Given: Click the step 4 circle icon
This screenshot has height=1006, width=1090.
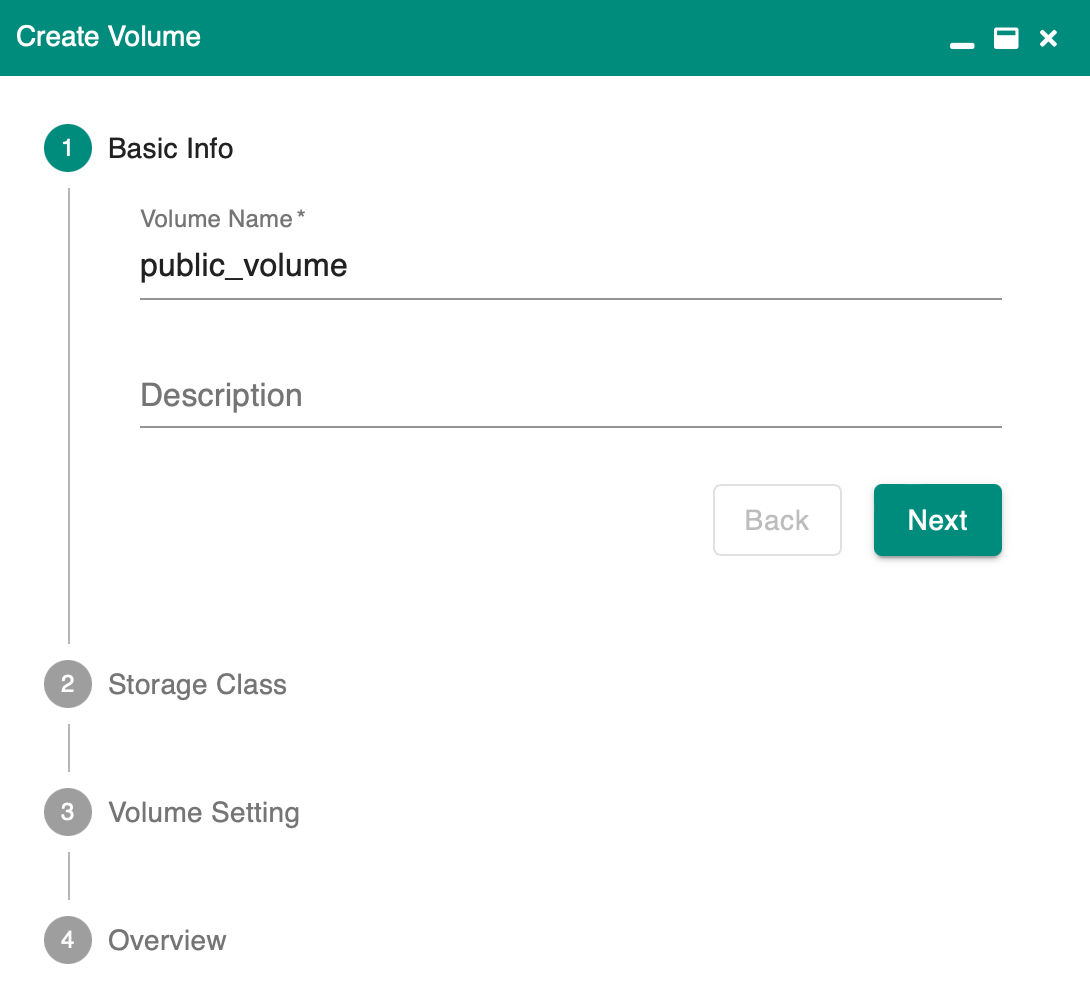Looking at the screenshot, I should pyautogui.click(x=67, y=940).
